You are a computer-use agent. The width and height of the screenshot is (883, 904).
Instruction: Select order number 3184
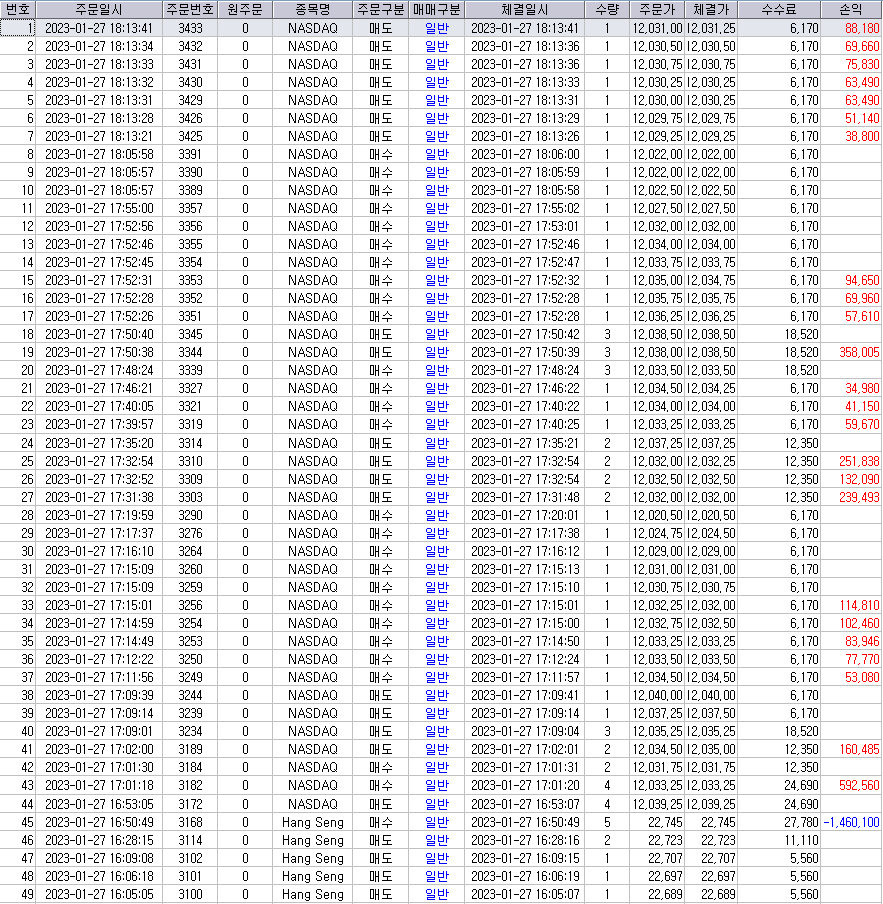pos(190,767)
